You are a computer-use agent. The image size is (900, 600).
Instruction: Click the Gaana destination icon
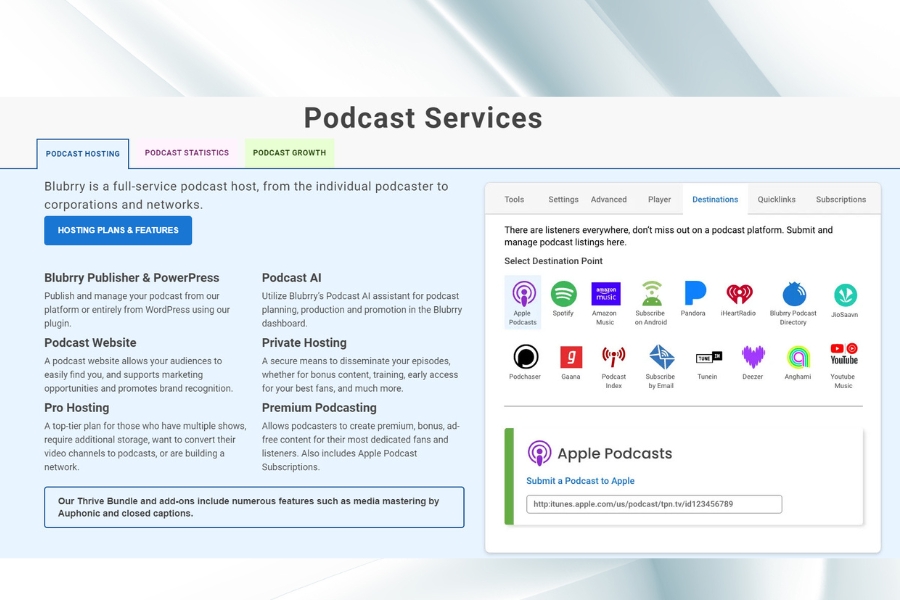[x=571, y=357]
